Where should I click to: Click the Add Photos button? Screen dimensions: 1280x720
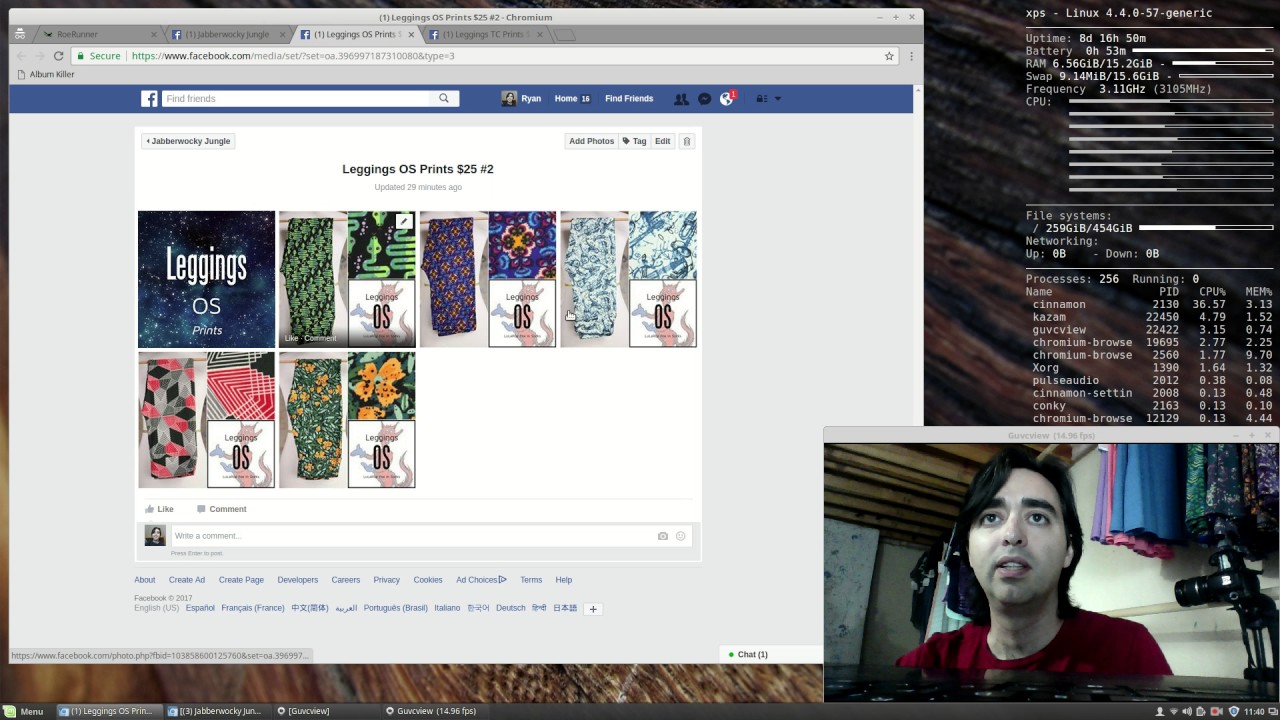591,141
